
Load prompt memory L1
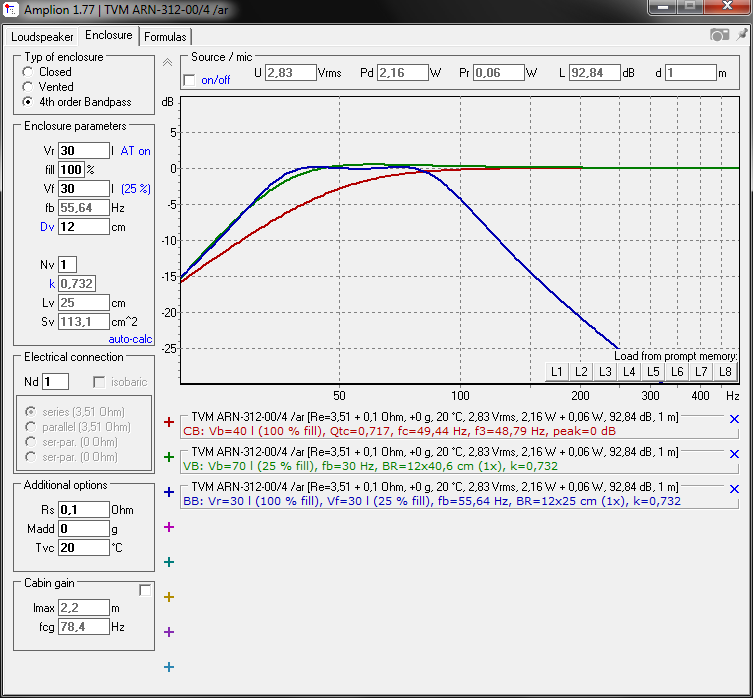pyautogui.click(x=557, y=372)
